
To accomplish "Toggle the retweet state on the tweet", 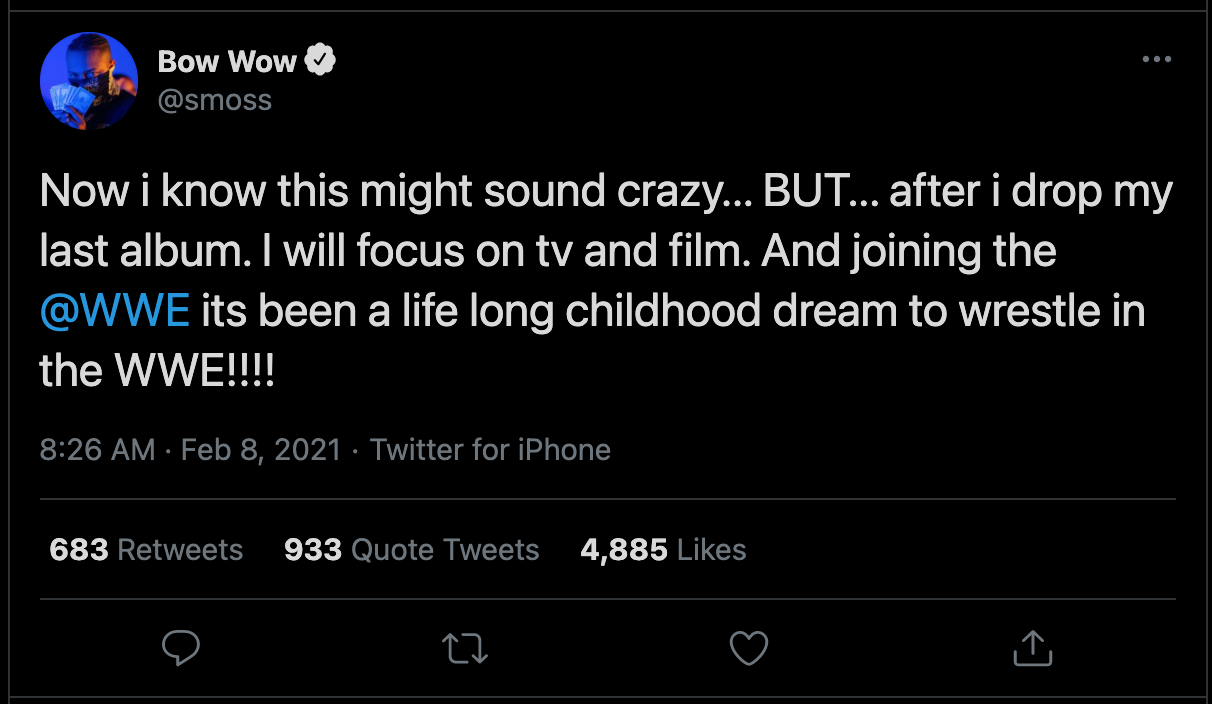I will [x=464, y=648].
